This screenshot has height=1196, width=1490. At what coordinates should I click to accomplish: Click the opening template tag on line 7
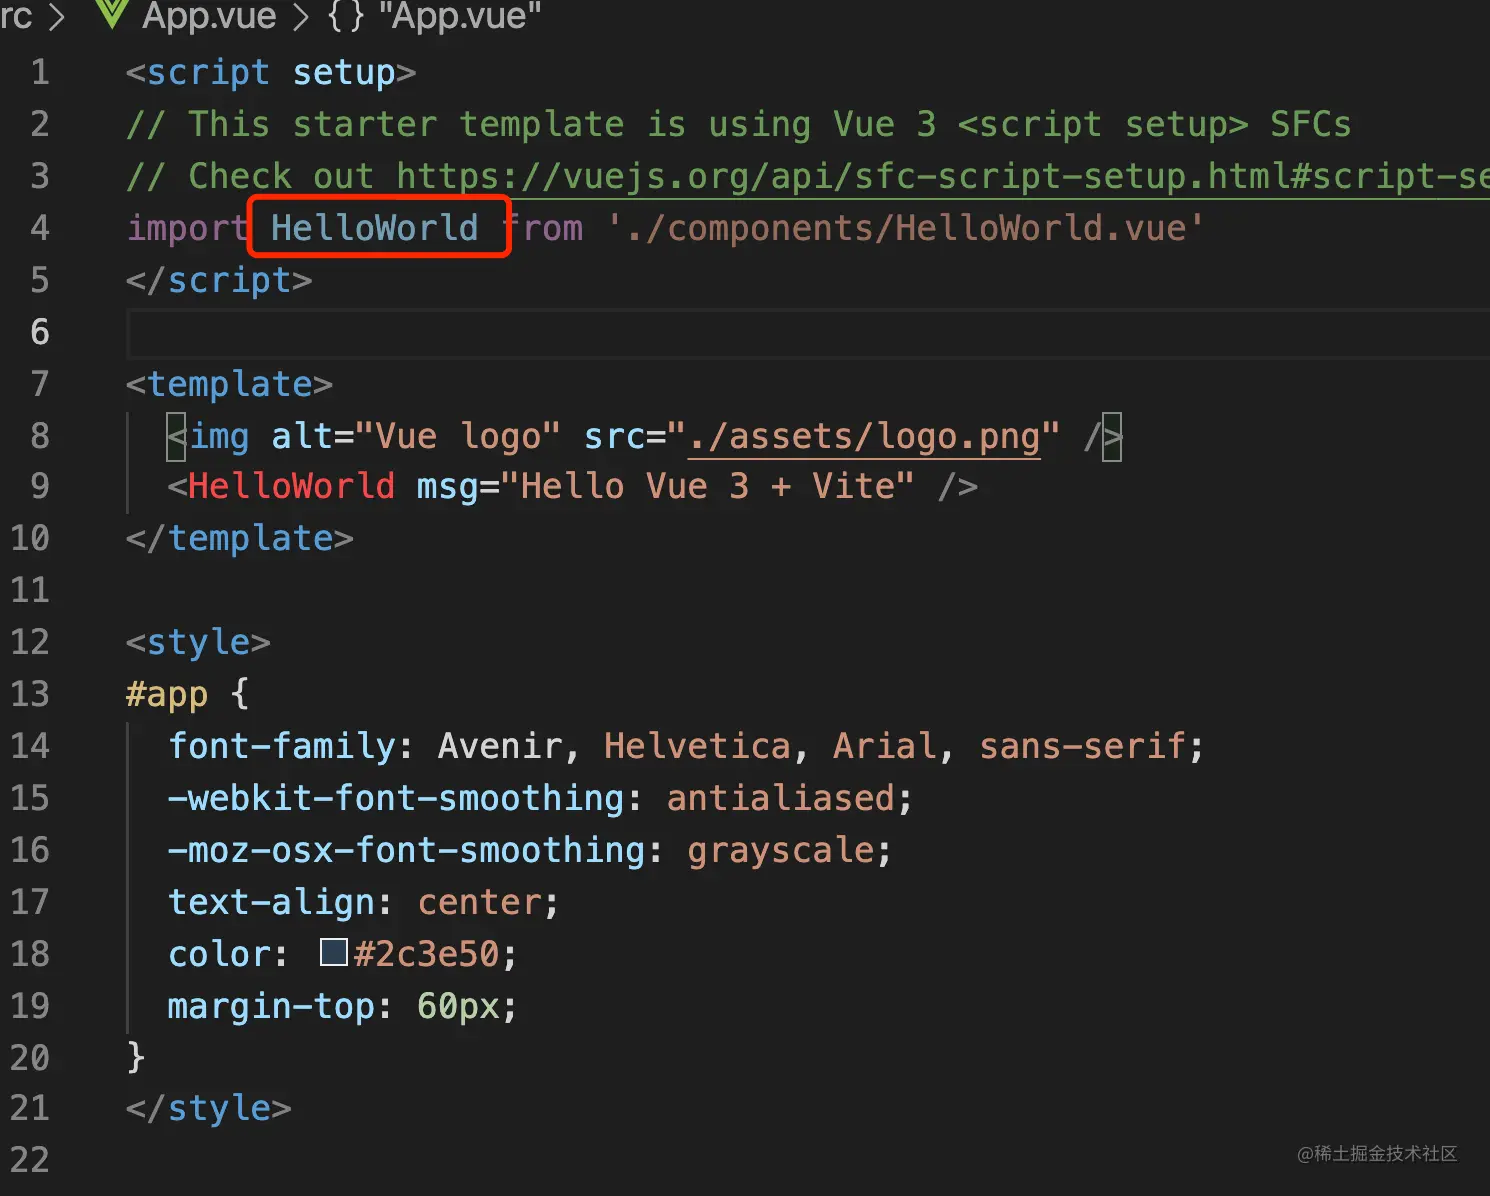(229, 384)
